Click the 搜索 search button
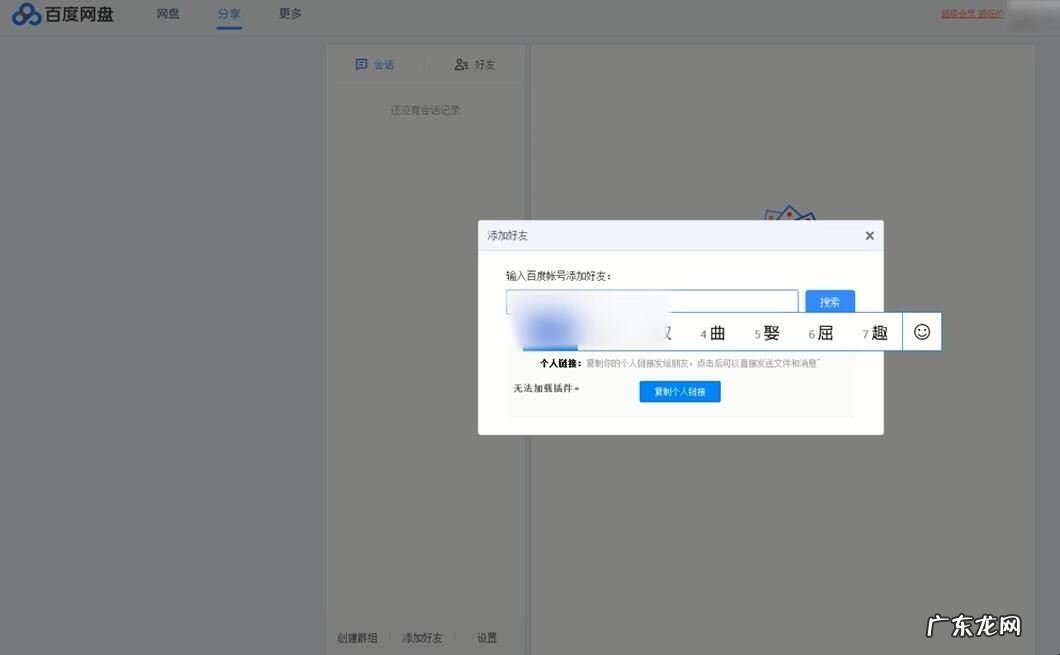Screen dimensions: 1060x655 point(829,300)
